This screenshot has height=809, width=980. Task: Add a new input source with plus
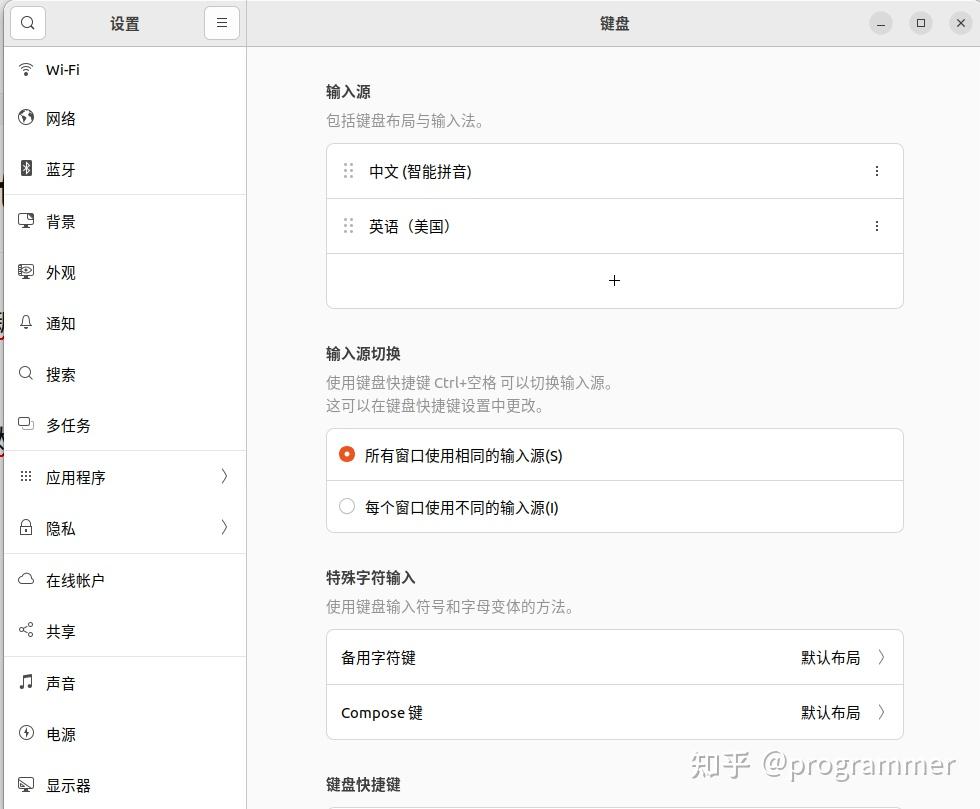tap(614, 281)
